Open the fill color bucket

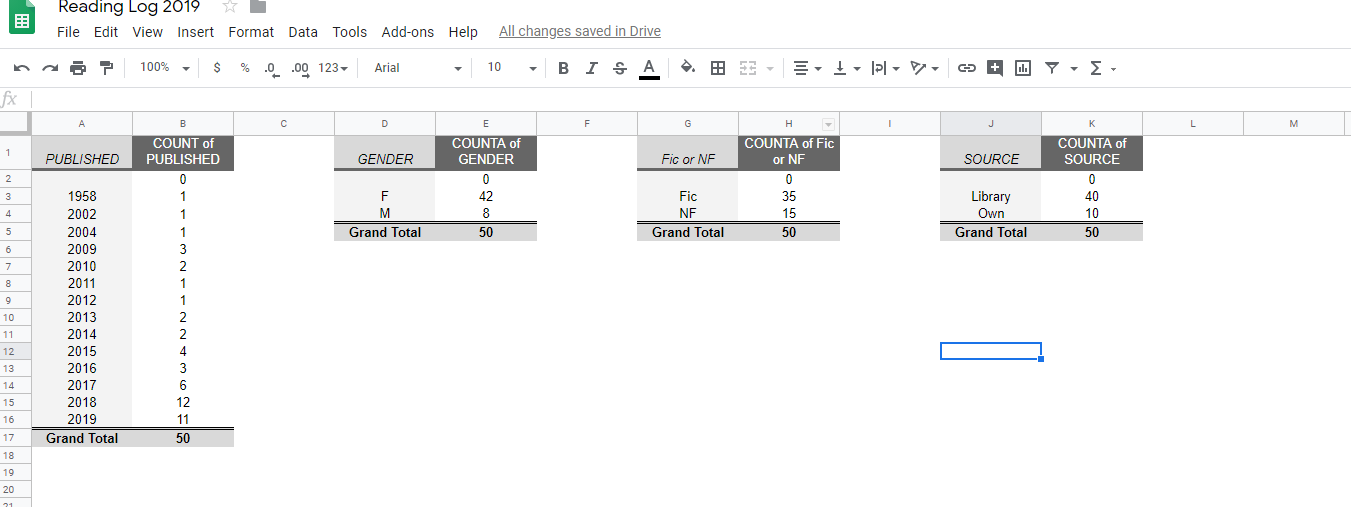(x=687, y=68)
